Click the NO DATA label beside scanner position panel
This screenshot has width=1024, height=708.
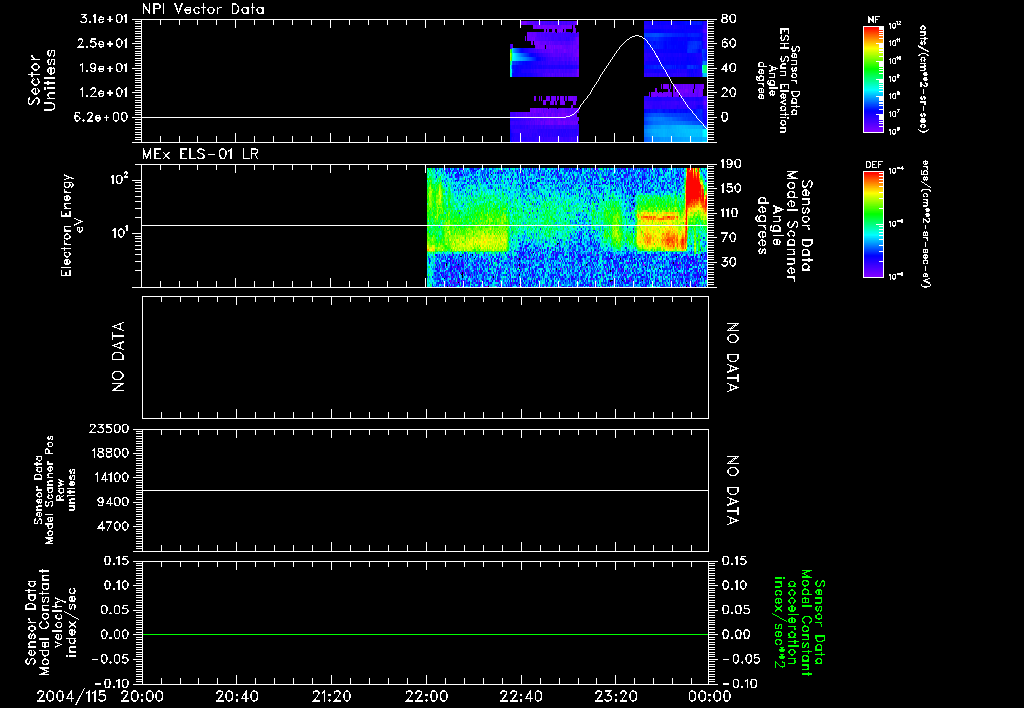click(x=733, y=491)
